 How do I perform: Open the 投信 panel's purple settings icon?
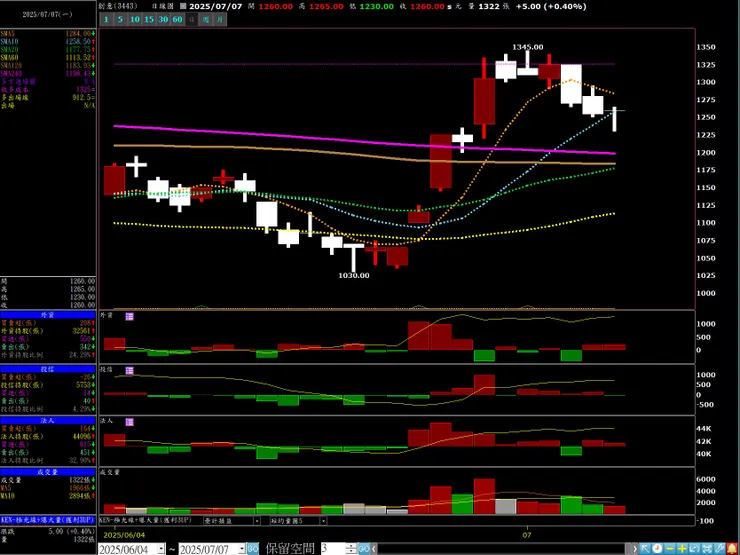tap(129, 370)
